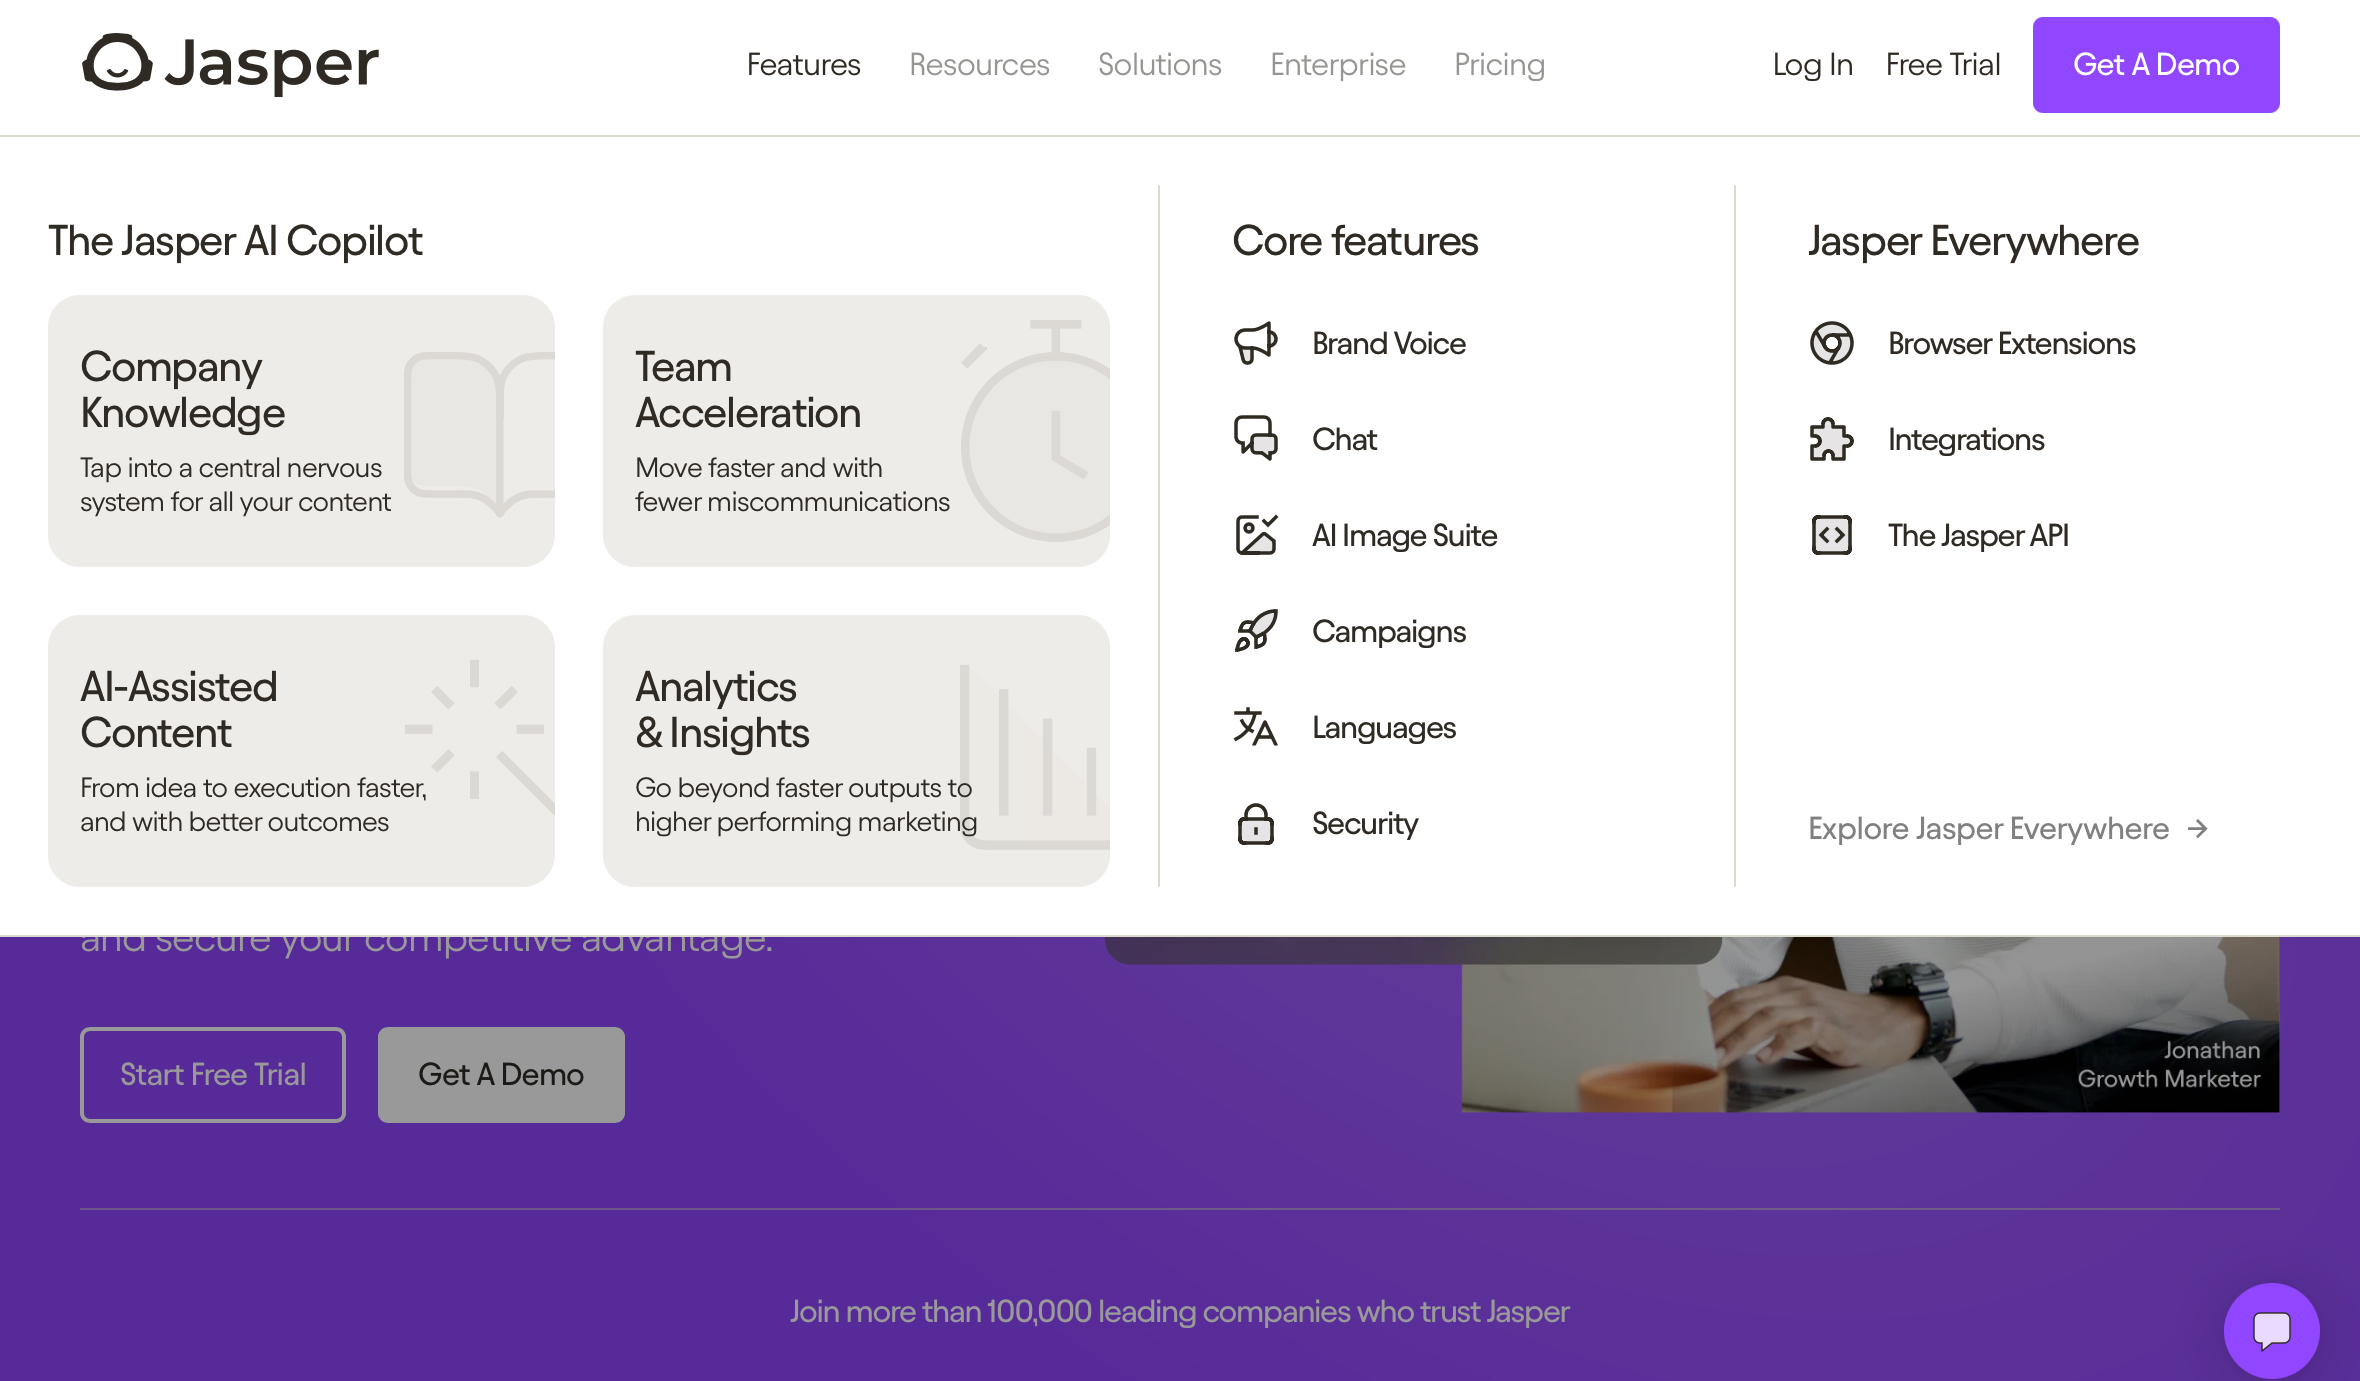Go to the Pricing menu item
Screen dimensions: 2360x1381
point(1499,65)
